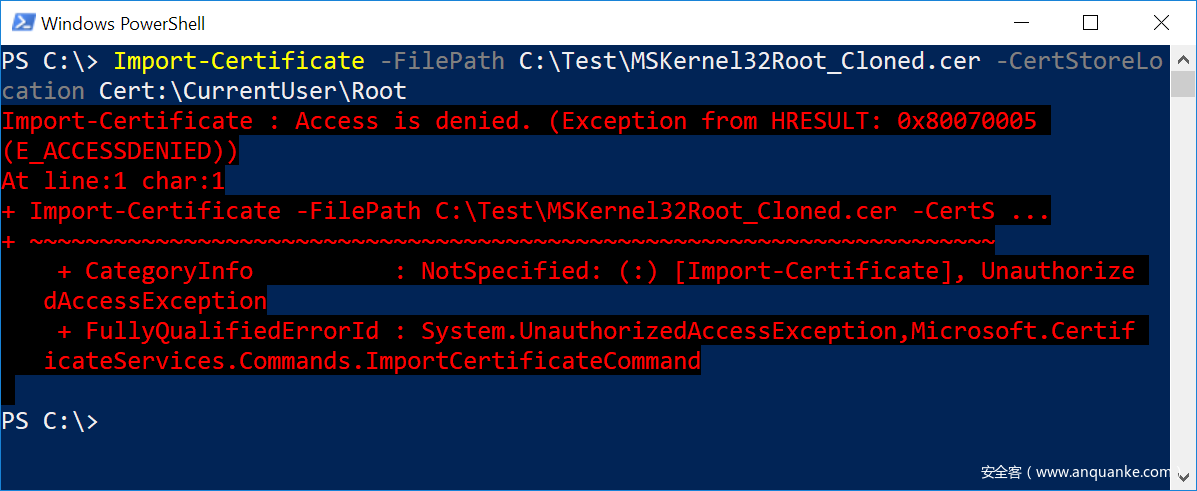
Task: Click the FullyQualifiedErrorId label
Action: point(217,331)
